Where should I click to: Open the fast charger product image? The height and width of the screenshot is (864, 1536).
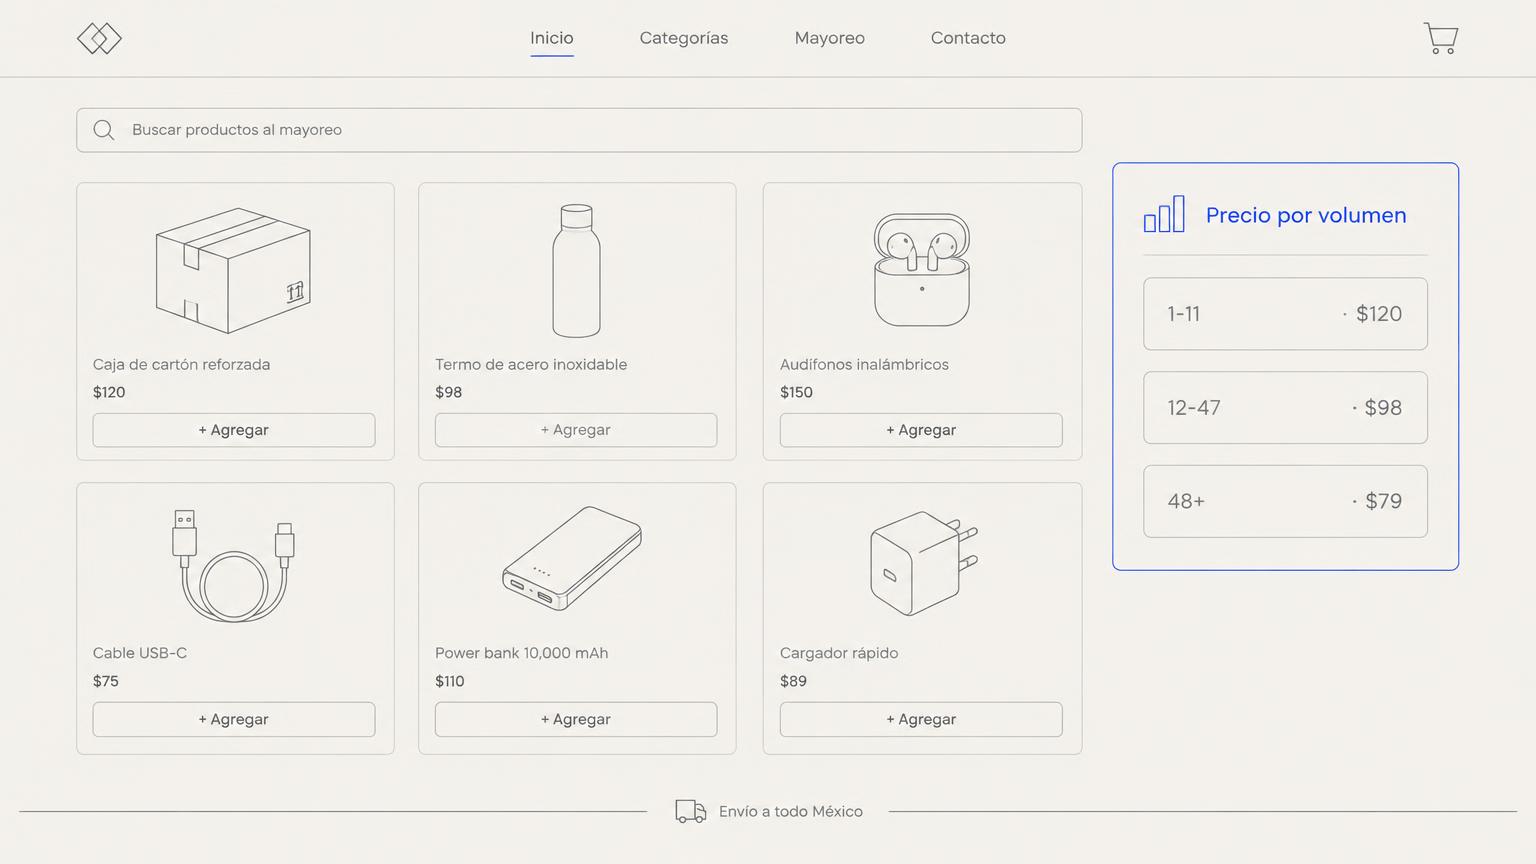tap(923, 562)
